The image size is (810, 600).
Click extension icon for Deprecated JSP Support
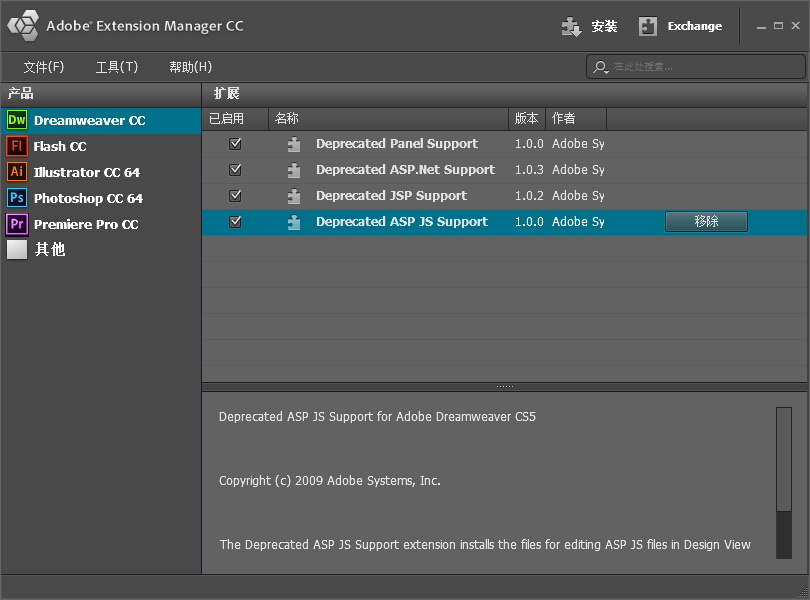294,196
